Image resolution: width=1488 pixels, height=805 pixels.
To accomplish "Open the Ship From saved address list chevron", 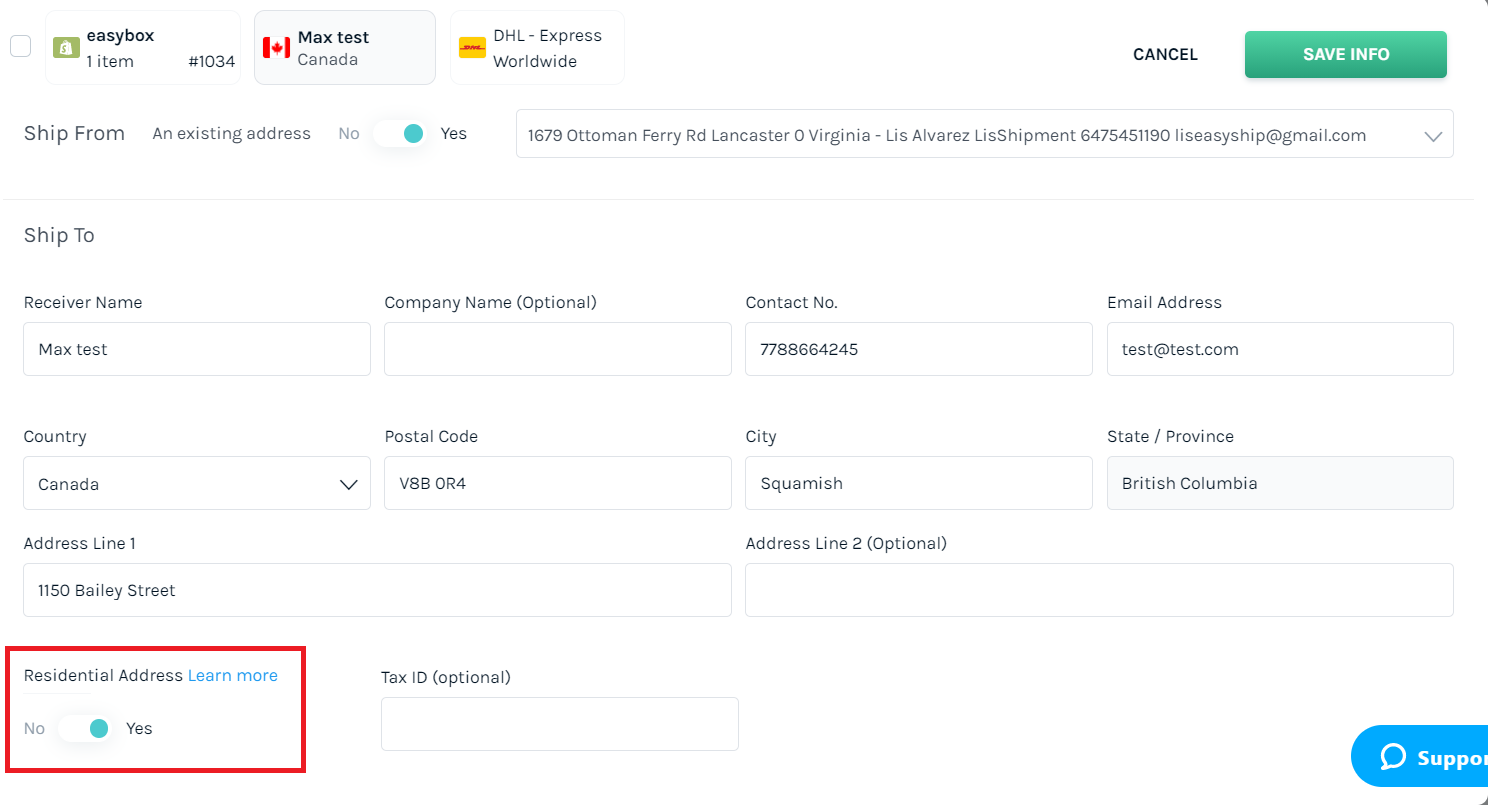I will 1434,134.
